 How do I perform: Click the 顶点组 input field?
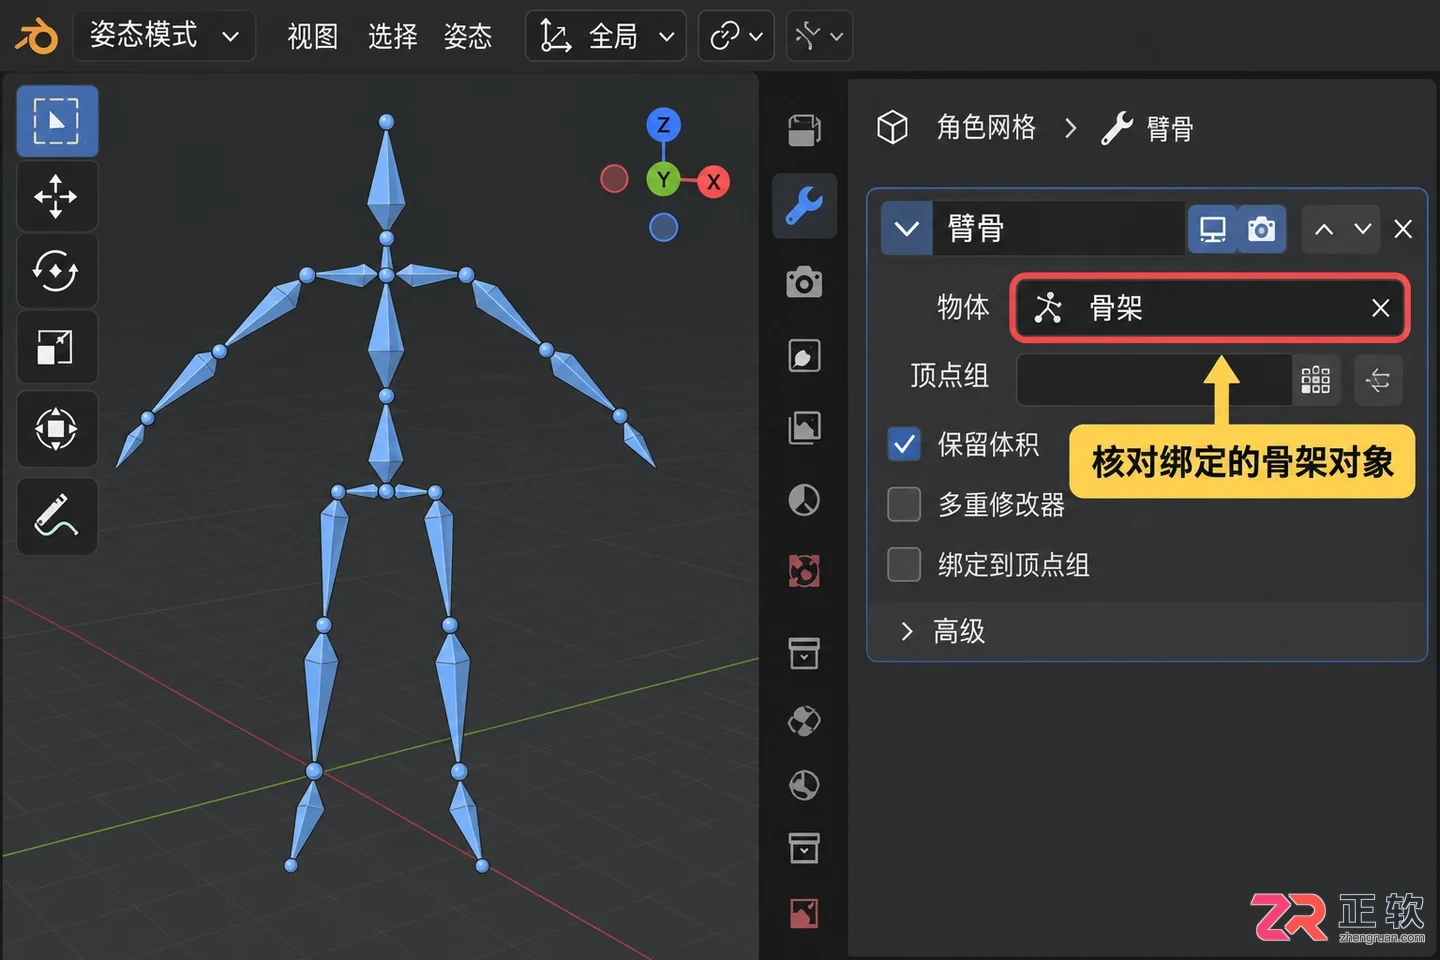(x=1154, y=380)
